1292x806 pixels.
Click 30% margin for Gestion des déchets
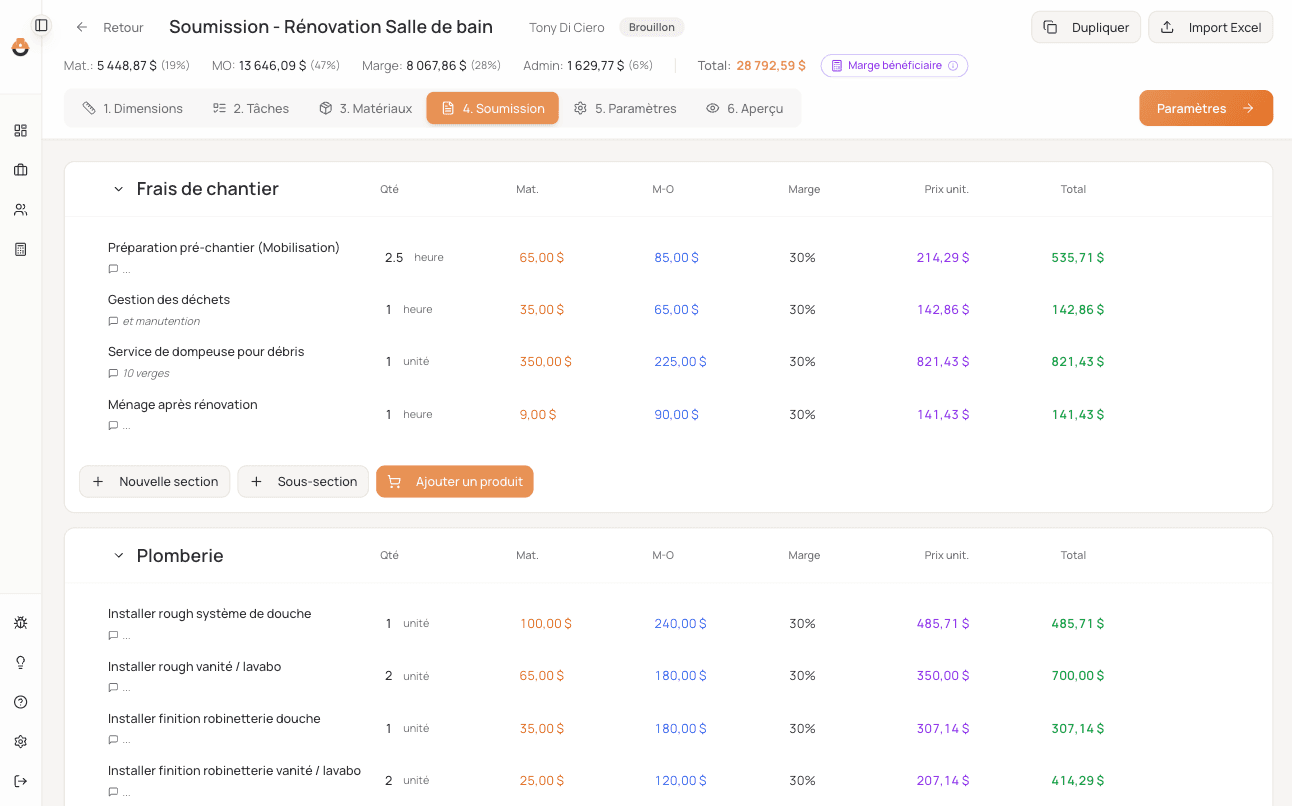pos(802,310)
